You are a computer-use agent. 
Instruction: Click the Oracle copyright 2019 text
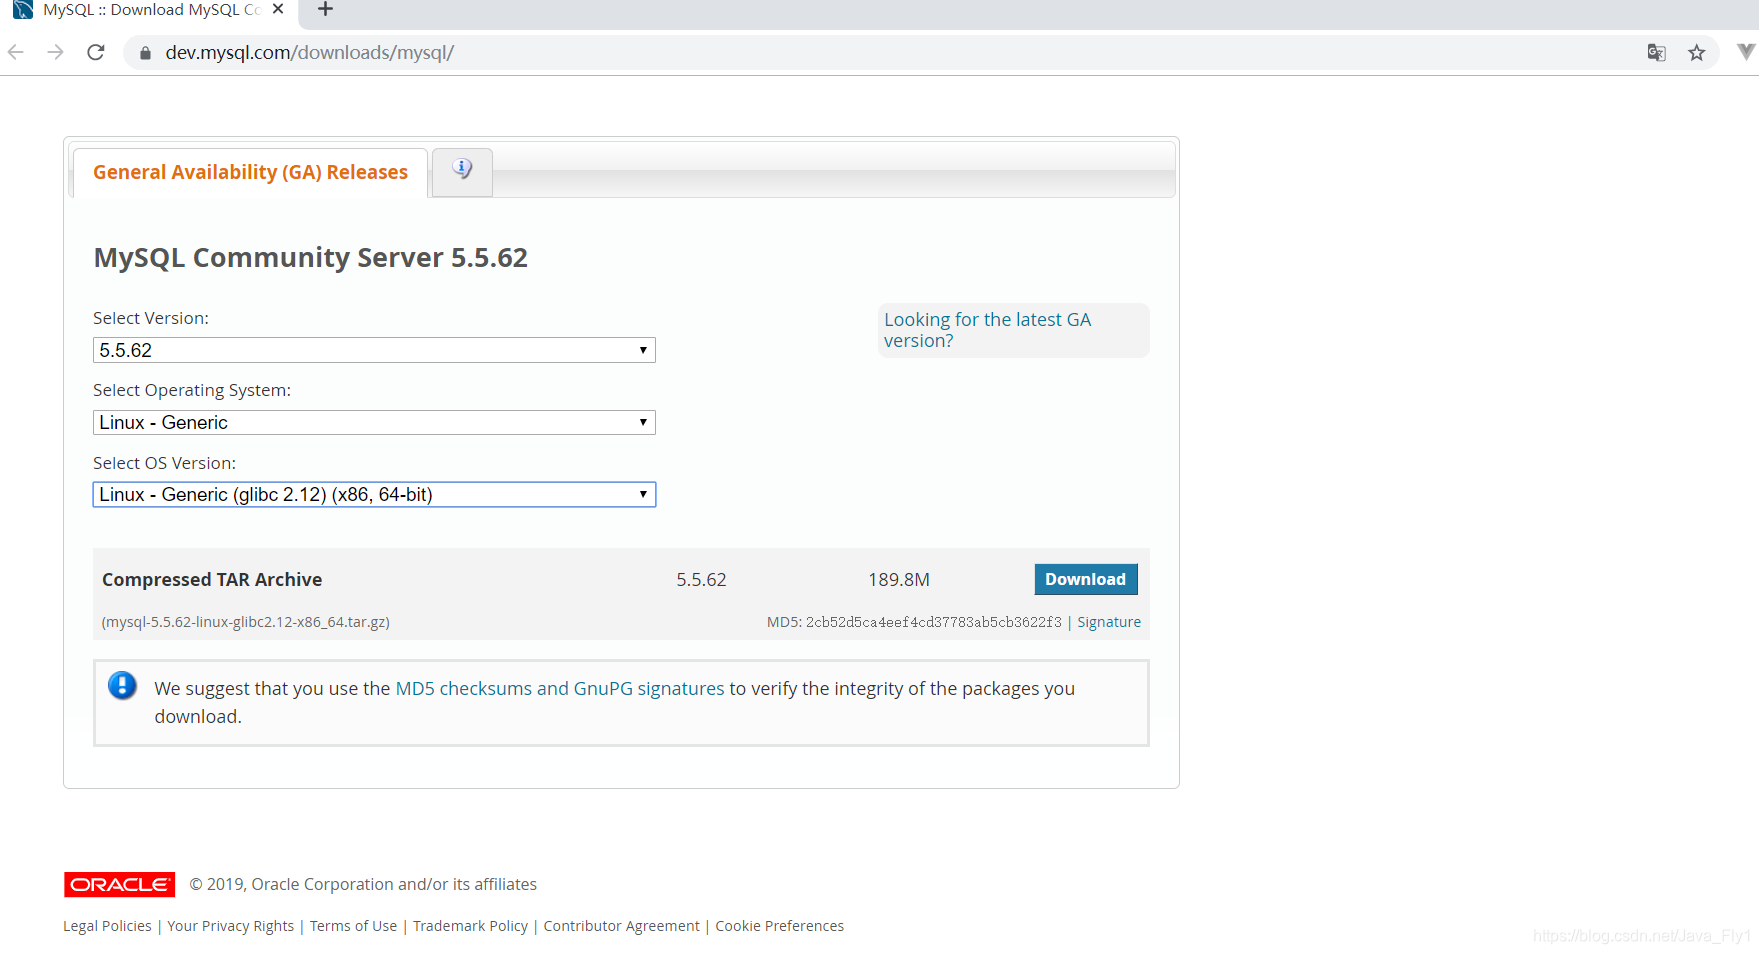pos(363,884)
